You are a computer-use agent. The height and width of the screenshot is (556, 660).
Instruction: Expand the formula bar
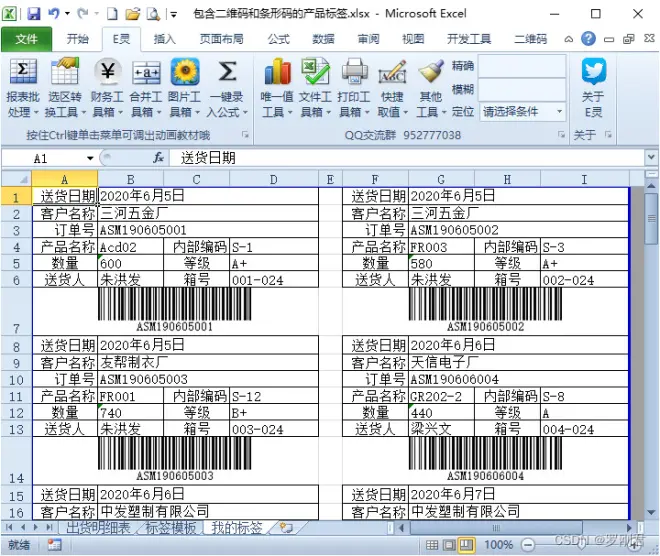(x=651, y=158)
